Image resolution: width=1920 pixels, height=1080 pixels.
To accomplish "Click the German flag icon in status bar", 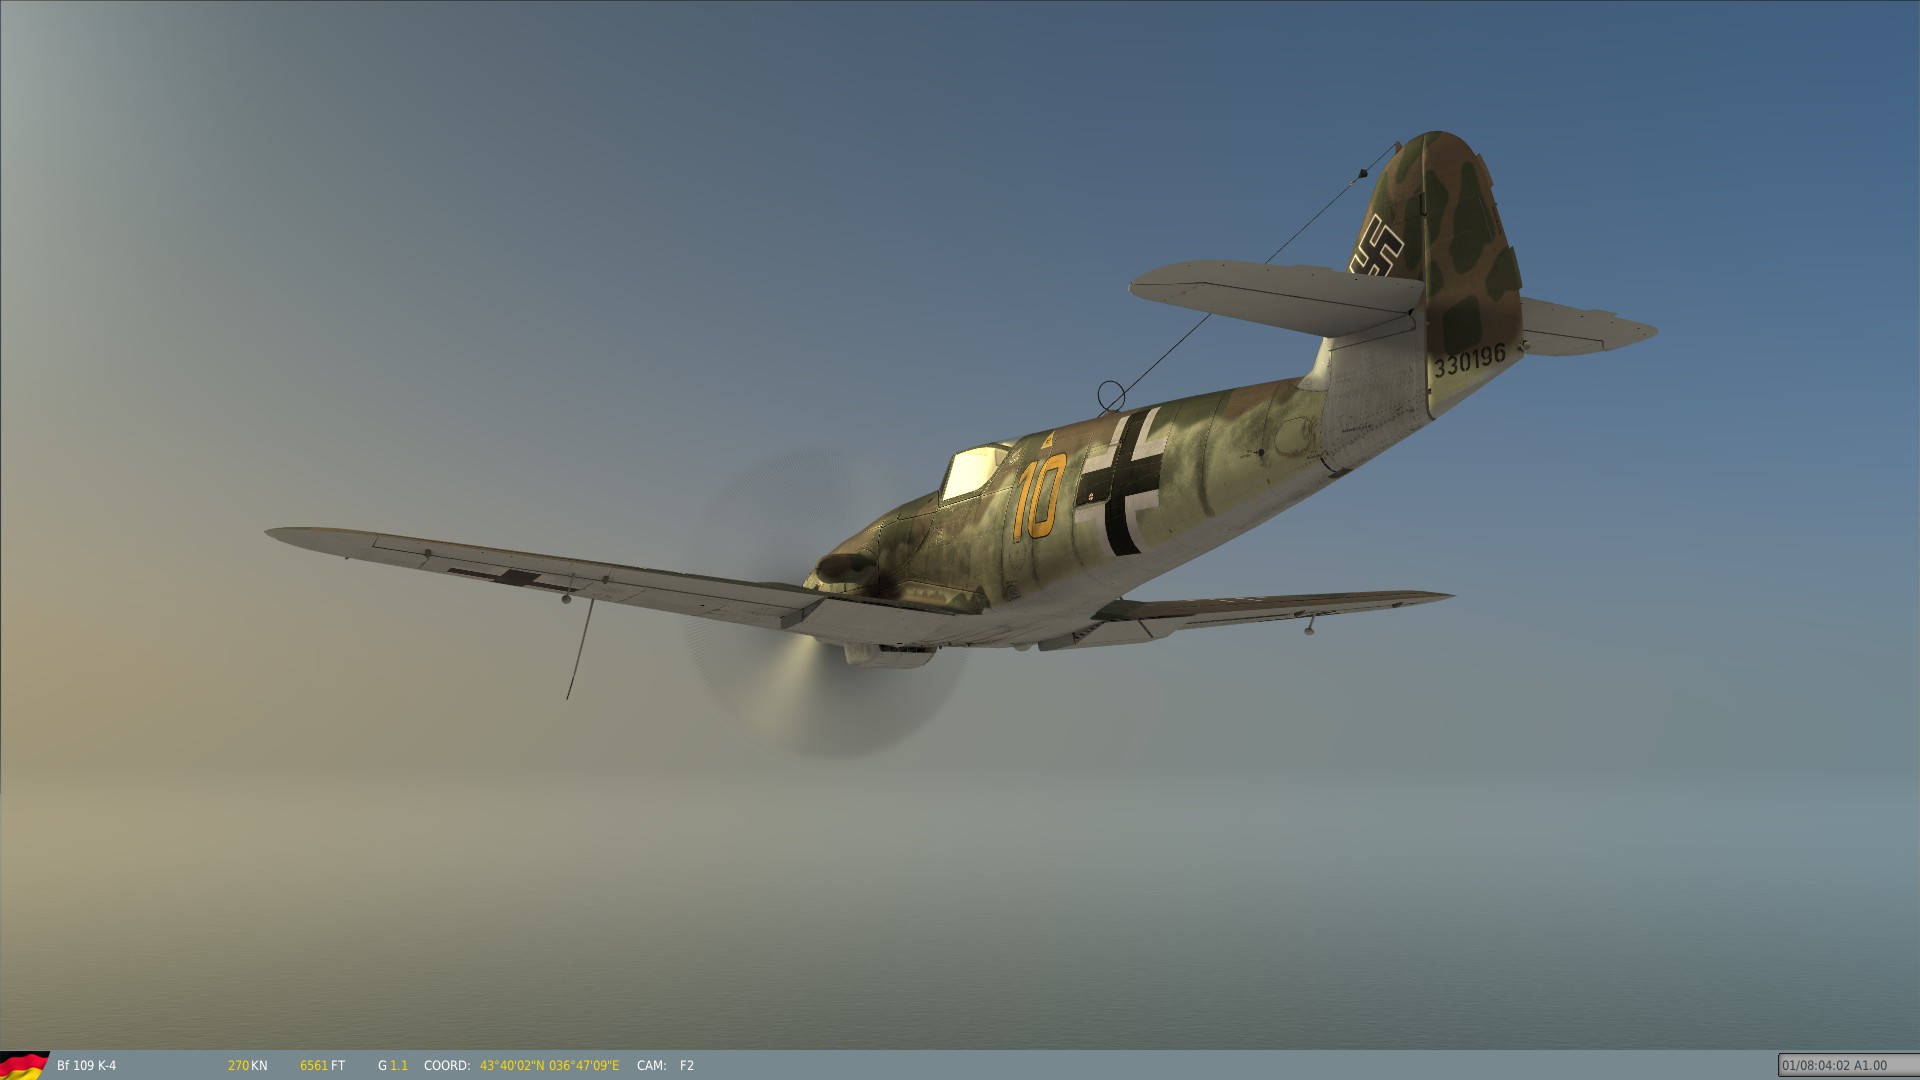I will tap(24, 1065).
